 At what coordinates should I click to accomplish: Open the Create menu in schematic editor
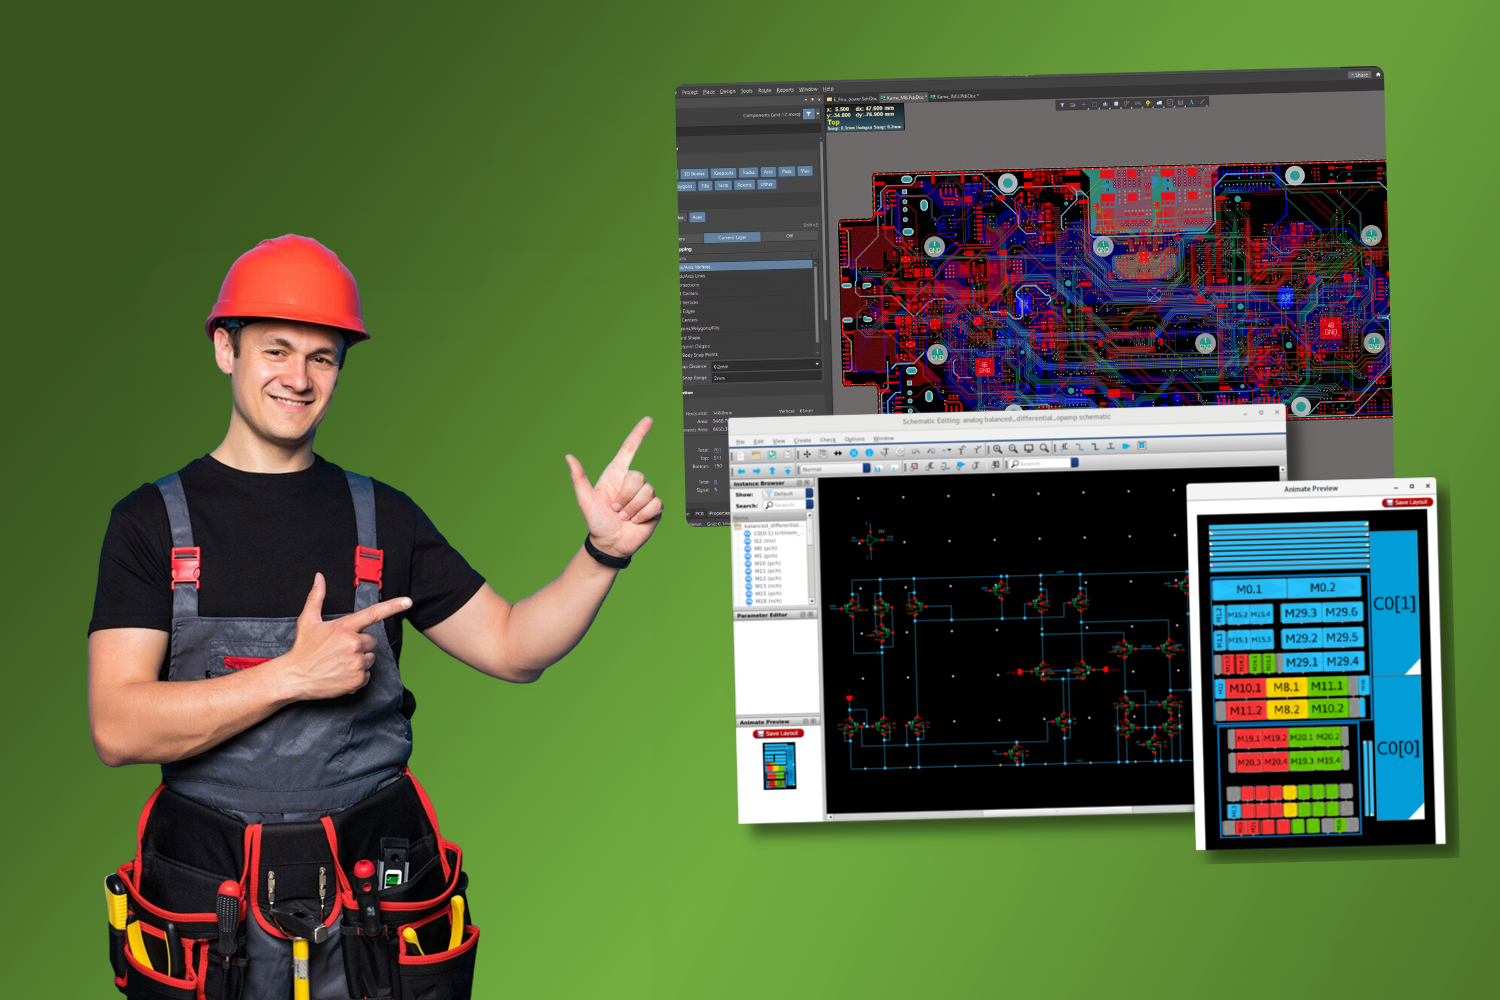click(x=802, y=440)
